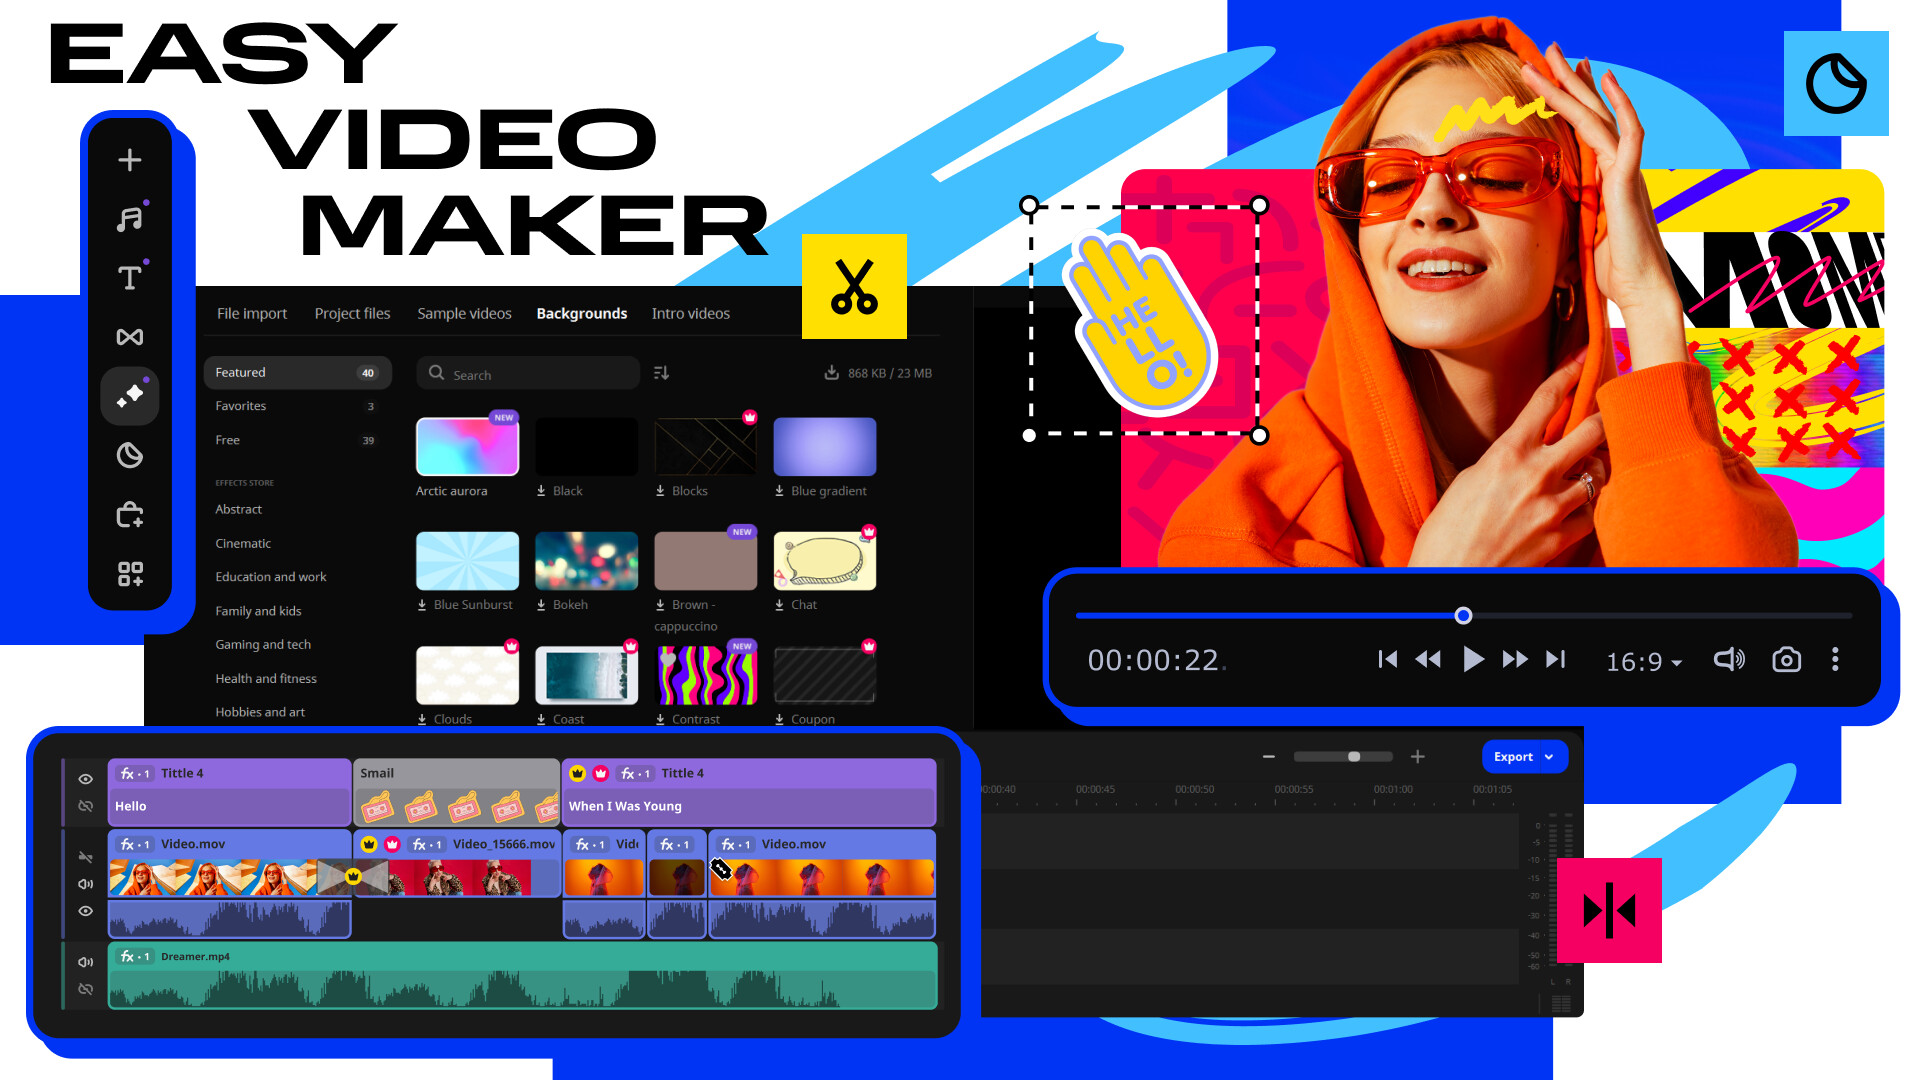This screenshot has height=1080, width=1920.
Task: Expand the Export button dropdown arrow
Action: click(x=1549, y=757)
